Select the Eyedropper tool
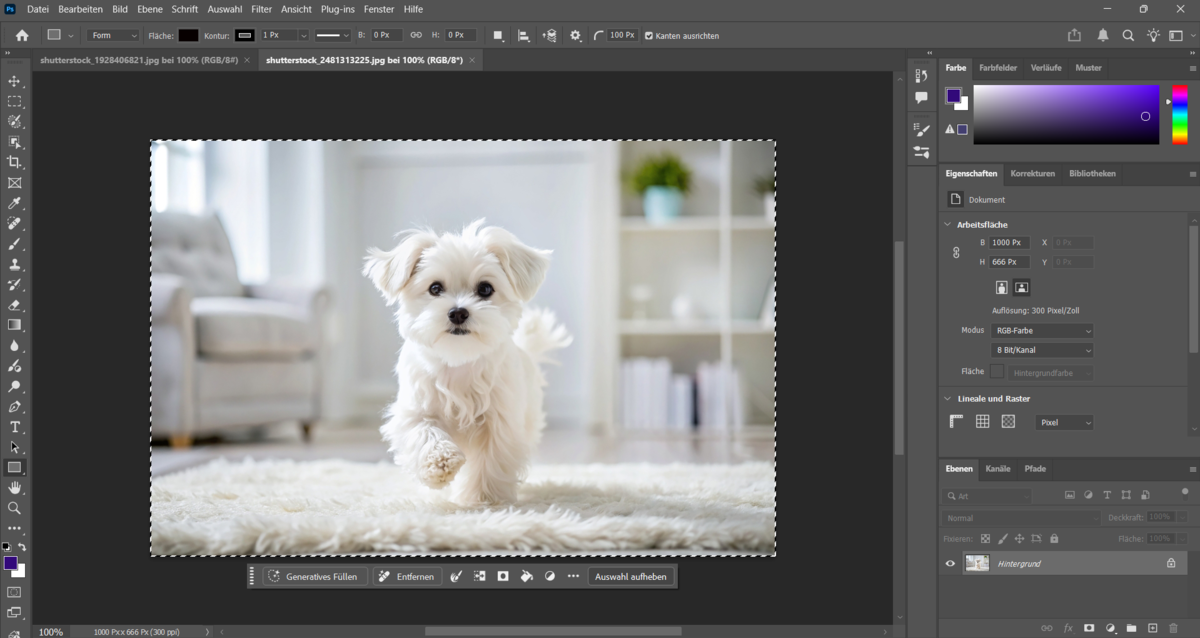This screenshot has width=1200, height=638. click(15, 203)
